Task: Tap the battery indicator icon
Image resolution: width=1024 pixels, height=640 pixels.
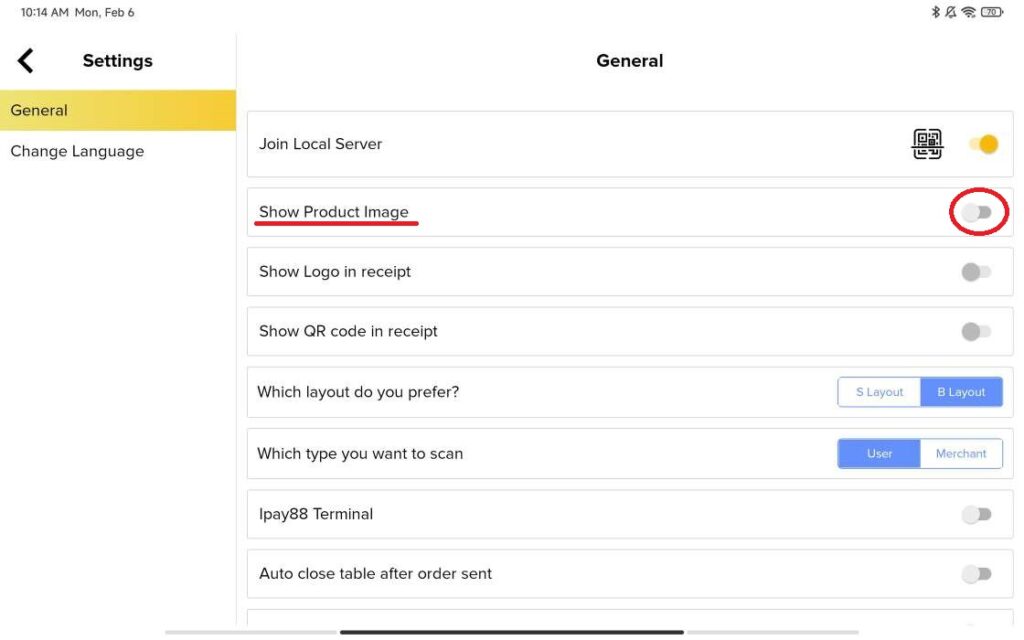Action: (991, 13)
